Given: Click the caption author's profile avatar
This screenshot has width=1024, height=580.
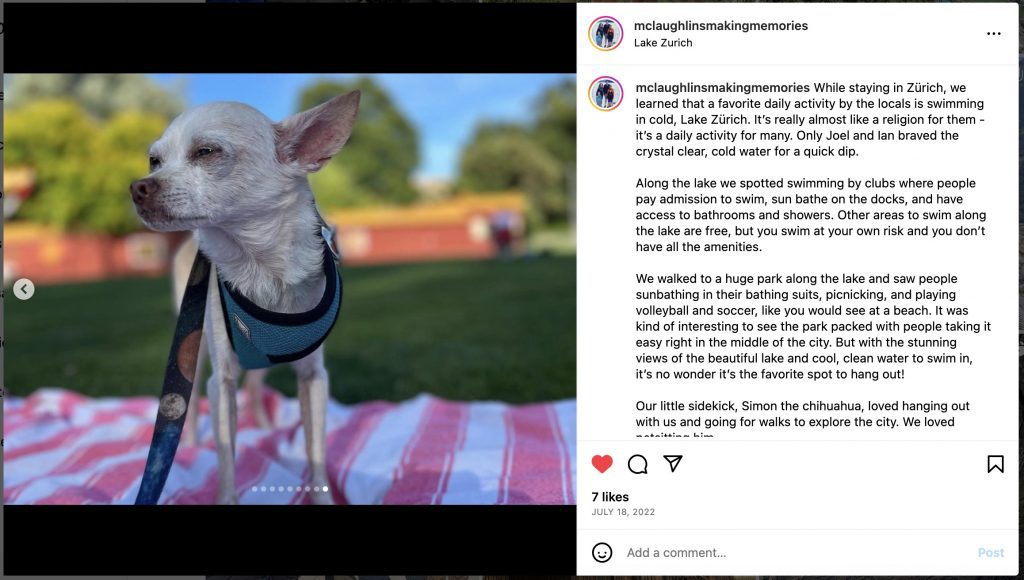Looking at the screenshot, I should [605, 93].
